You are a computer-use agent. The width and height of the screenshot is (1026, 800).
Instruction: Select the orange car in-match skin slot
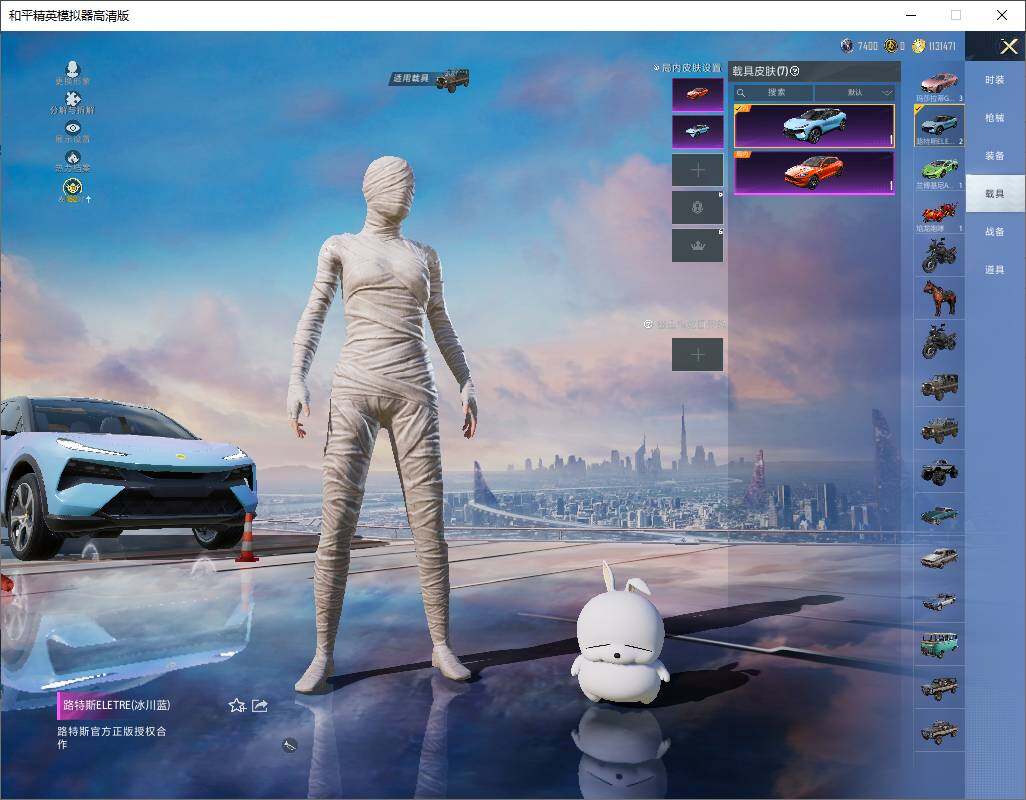pos(698,94)
